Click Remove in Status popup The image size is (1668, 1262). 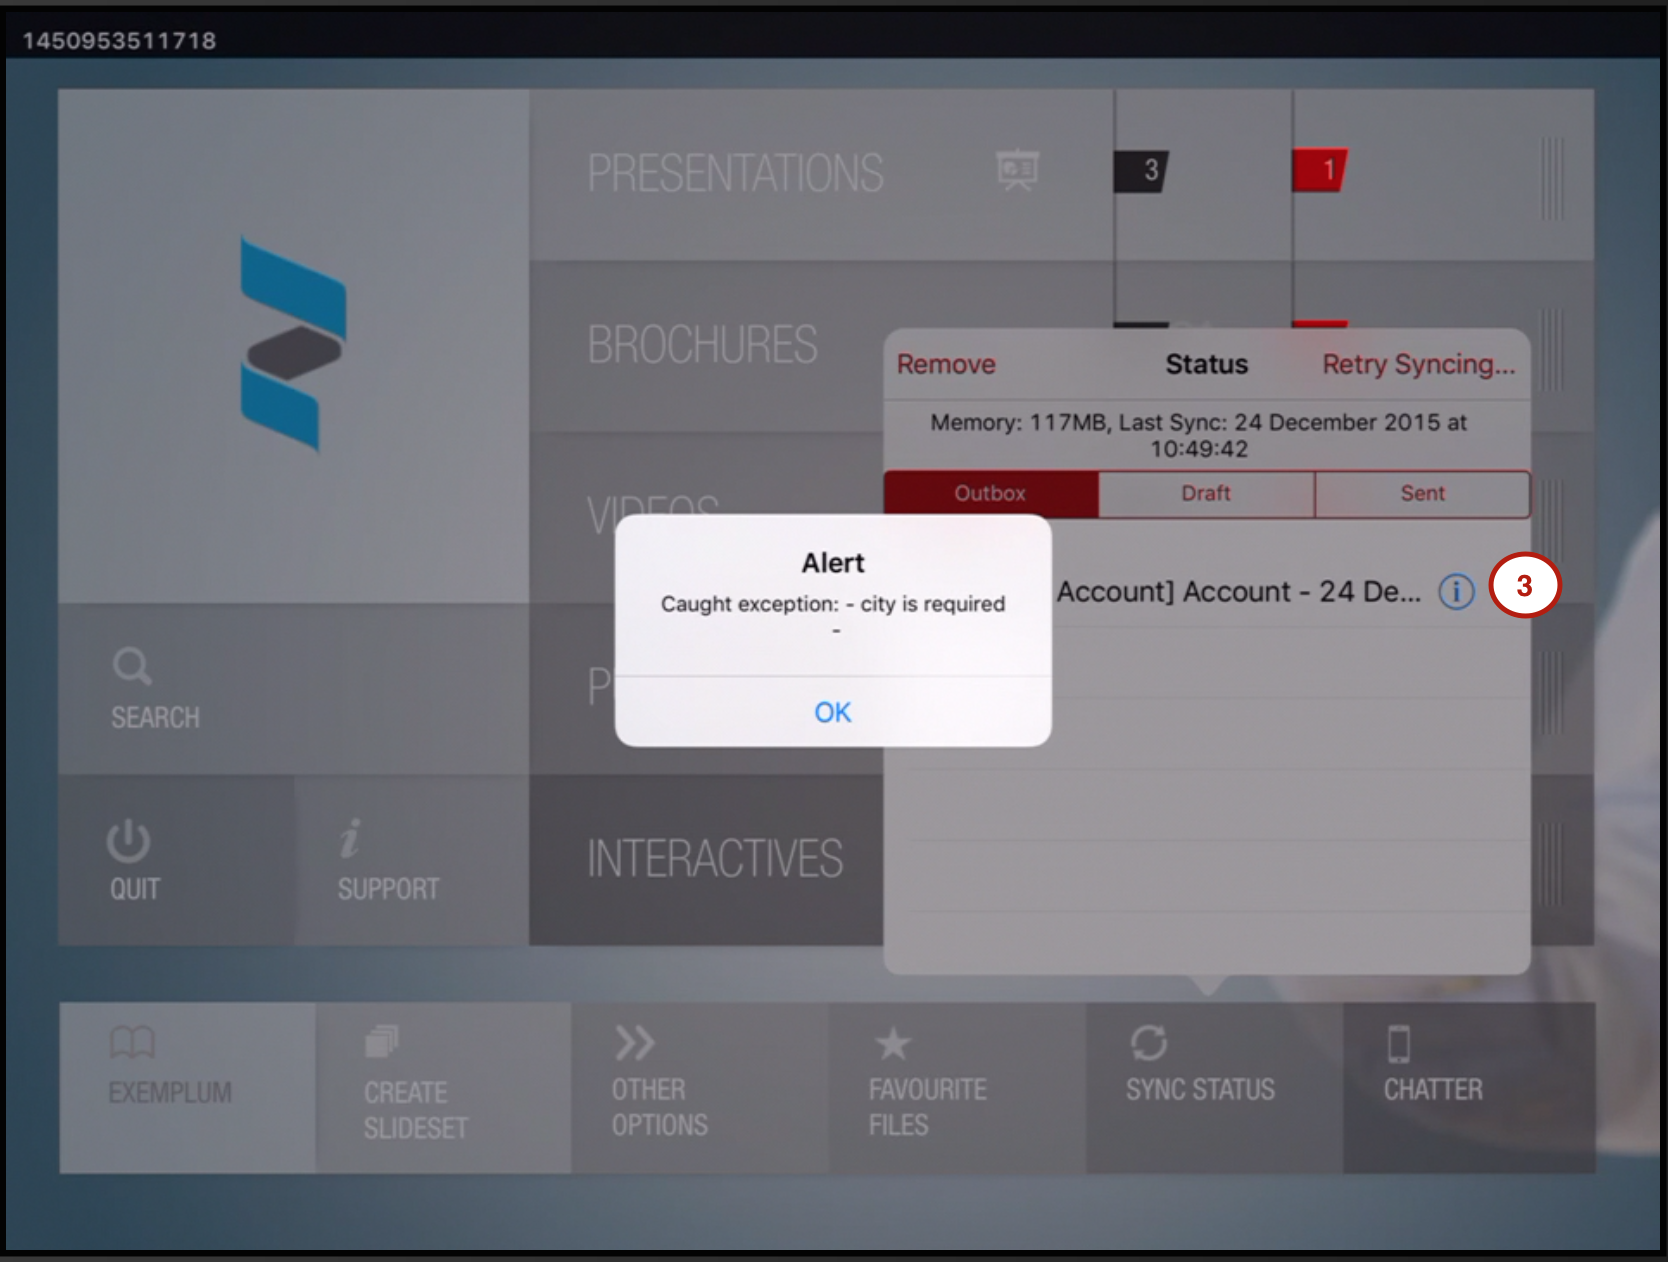[x=945, y=364]
